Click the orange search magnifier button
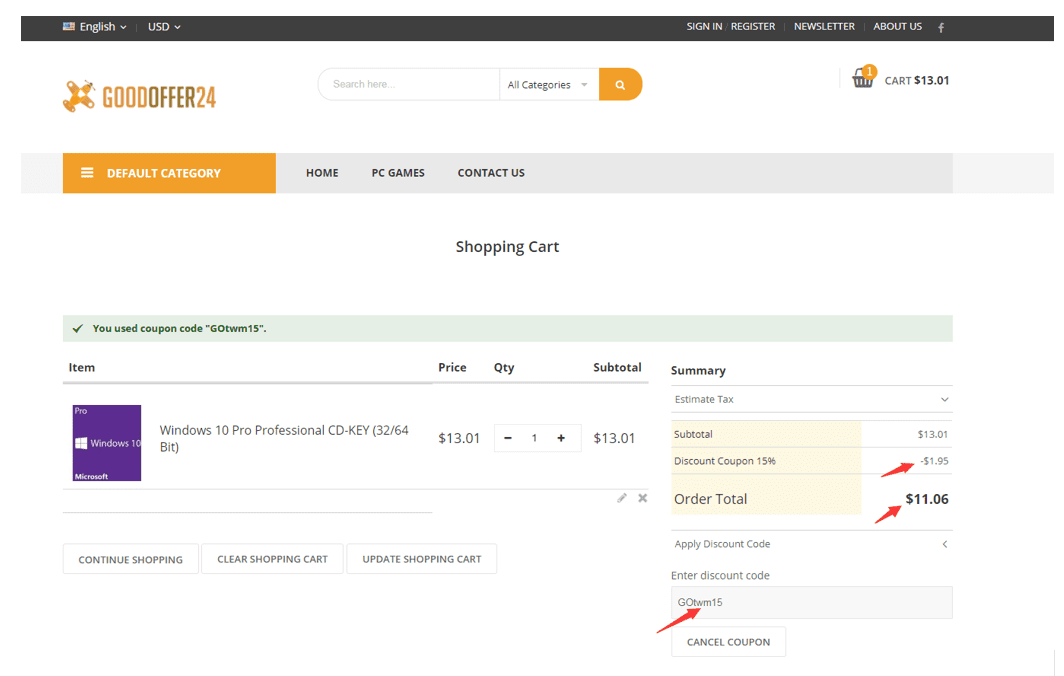1064x676 pixels. (620, 84)
